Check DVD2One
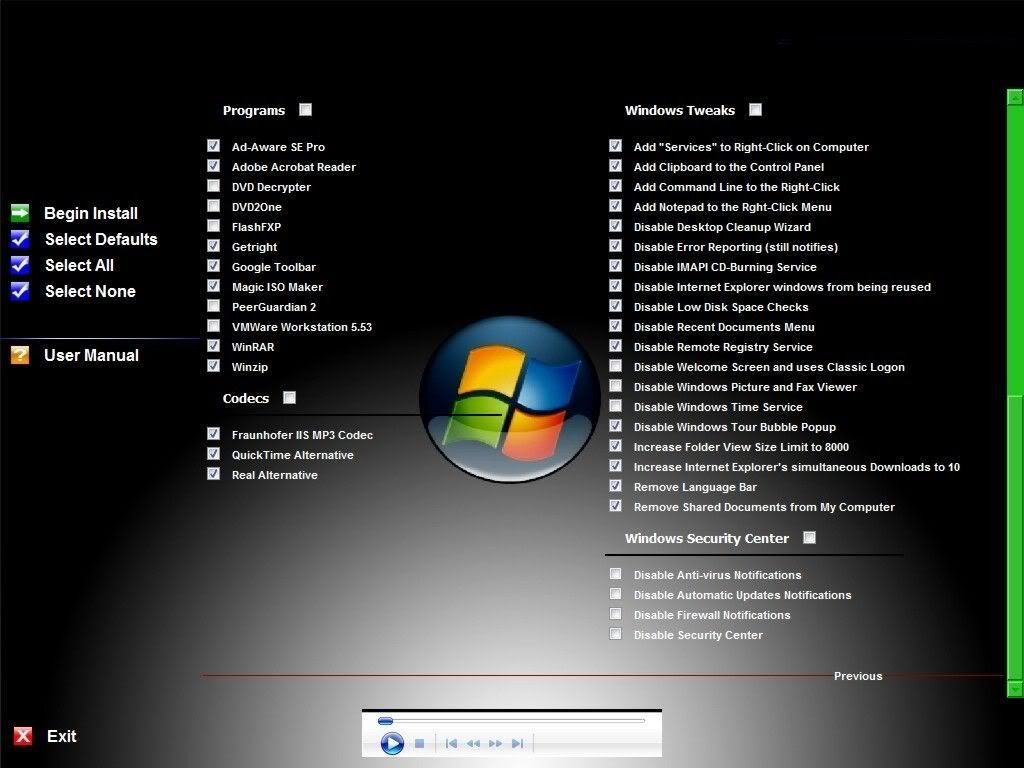 [x=214, y=206]
